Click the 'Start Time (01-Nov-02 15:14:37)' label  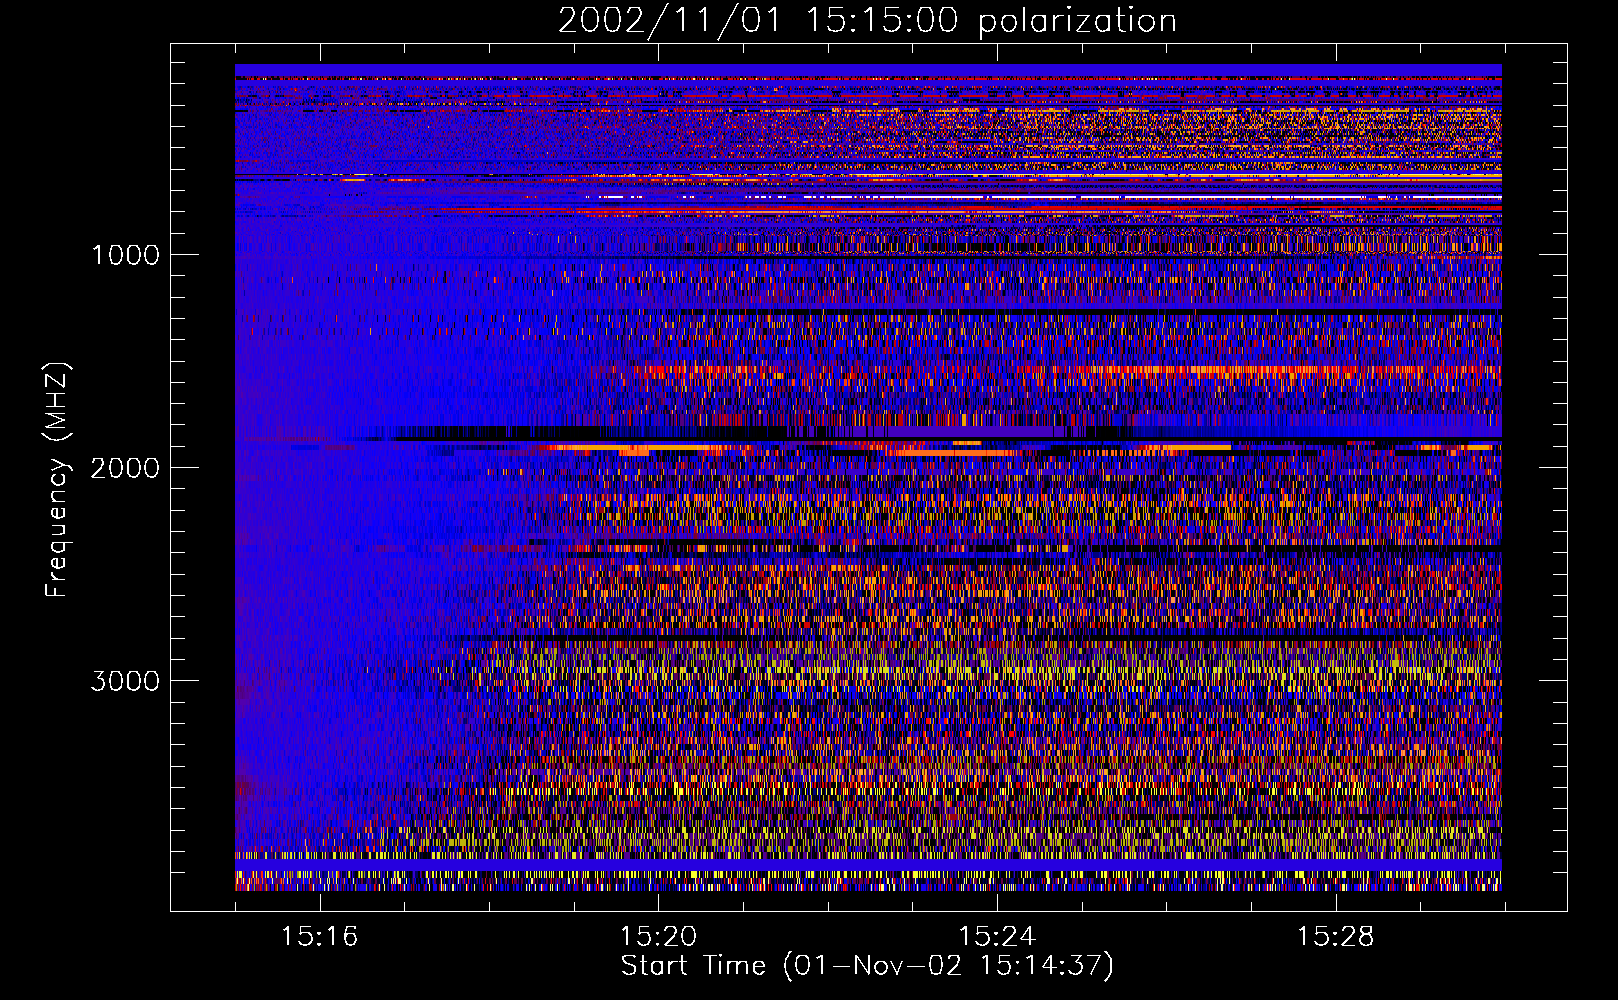[867, 966]
